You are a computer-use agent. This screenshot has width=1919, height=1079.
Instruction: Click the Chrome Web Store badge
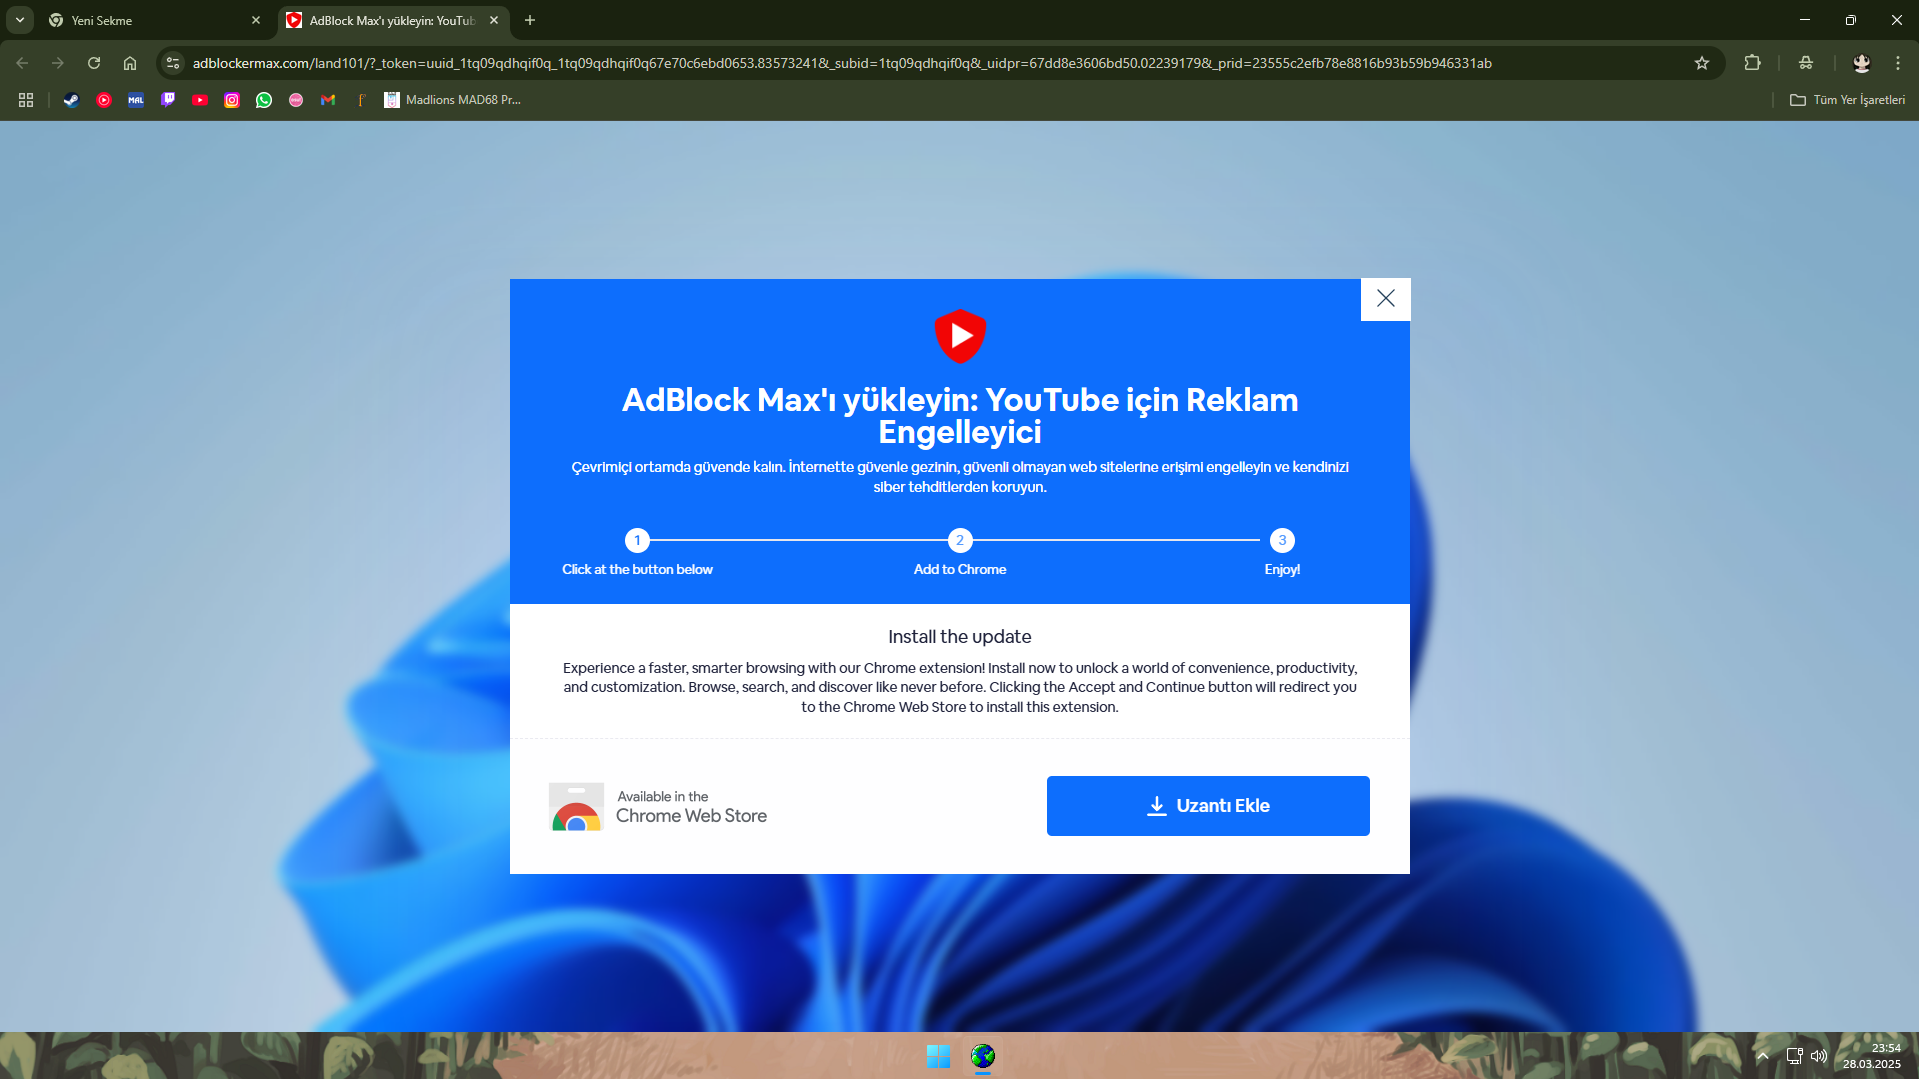pyautogui.click(x=658, y=806)
